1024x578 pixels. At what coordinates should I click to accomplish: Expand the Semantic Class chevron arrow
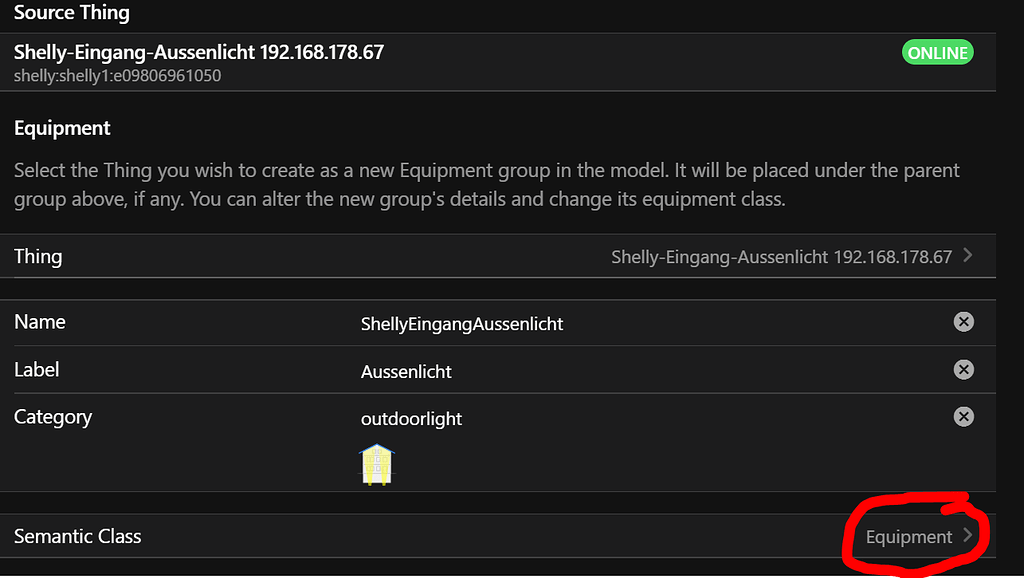[x=968, y=536]
